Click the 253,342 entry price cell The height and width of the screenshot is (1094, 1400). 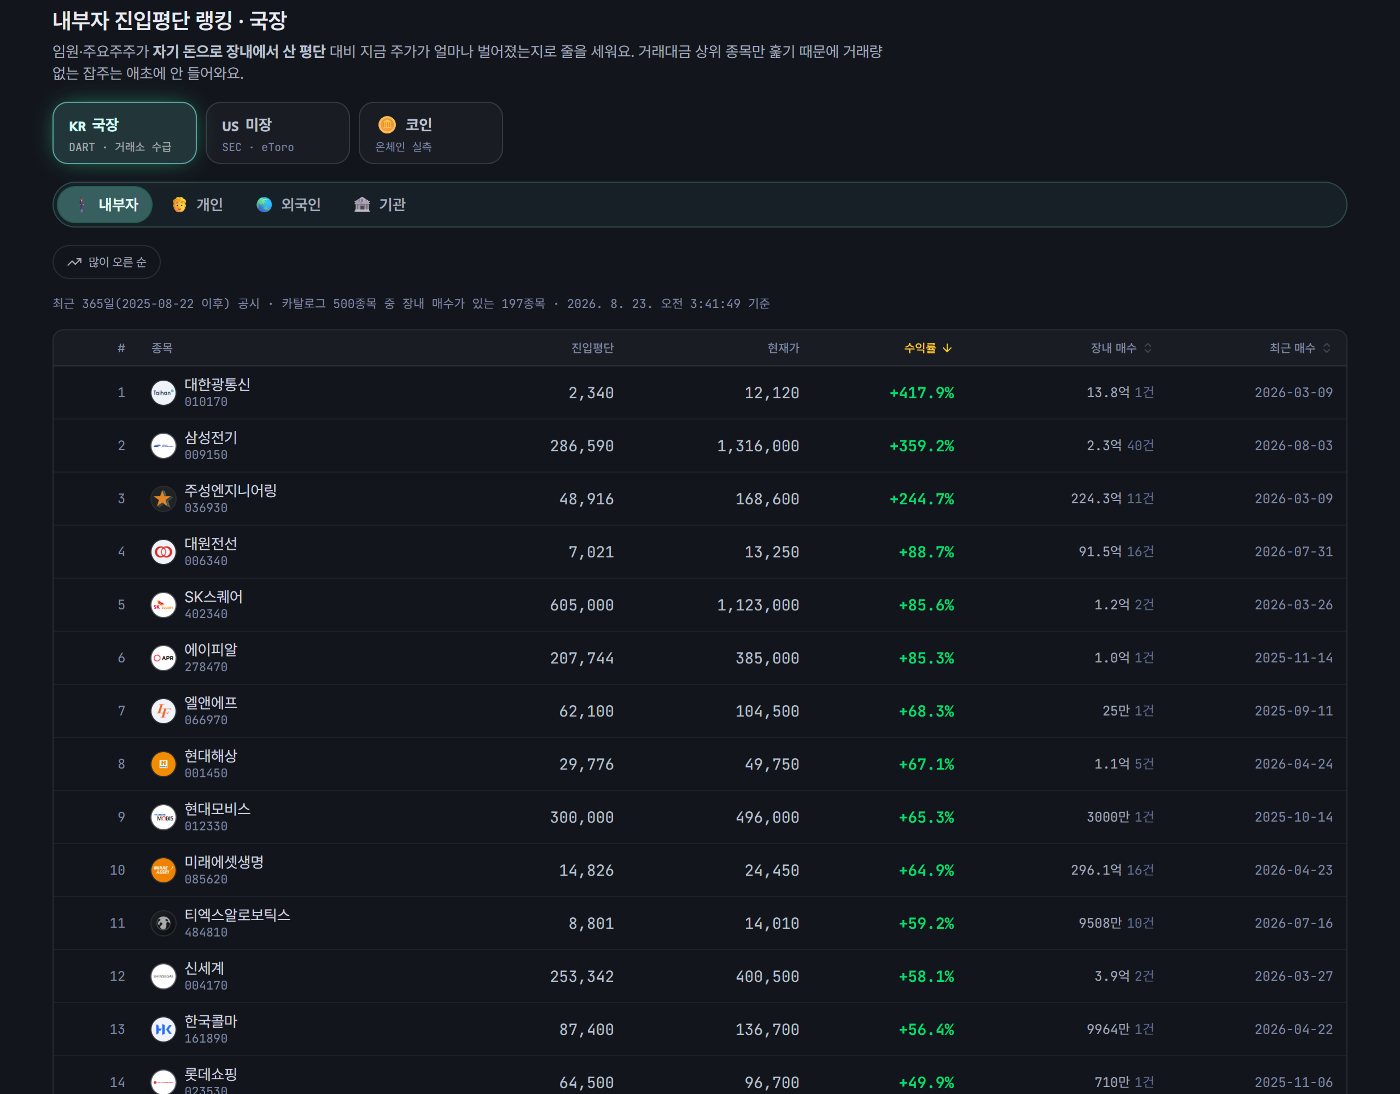click(582, 976)
